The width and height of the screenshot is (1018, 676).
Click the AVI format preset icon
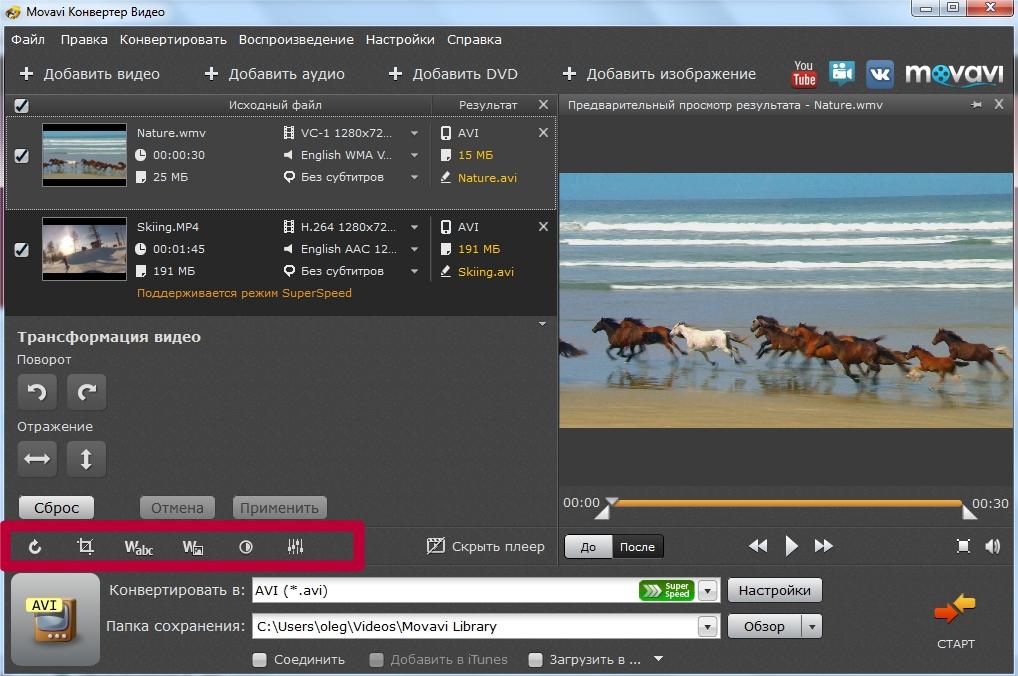click(x=55, y=619)
